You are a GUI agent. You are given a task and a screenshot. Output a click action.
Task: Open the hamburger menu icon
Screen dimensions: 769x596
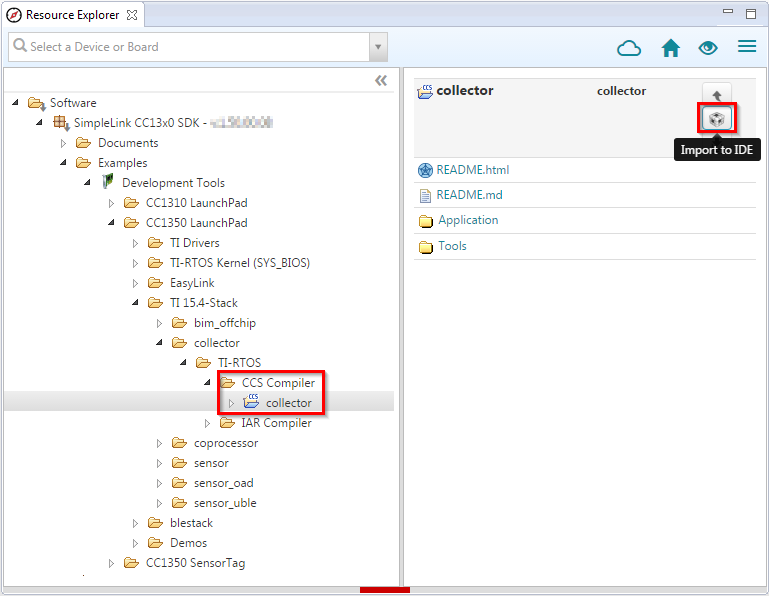click(x=746, y=47)
